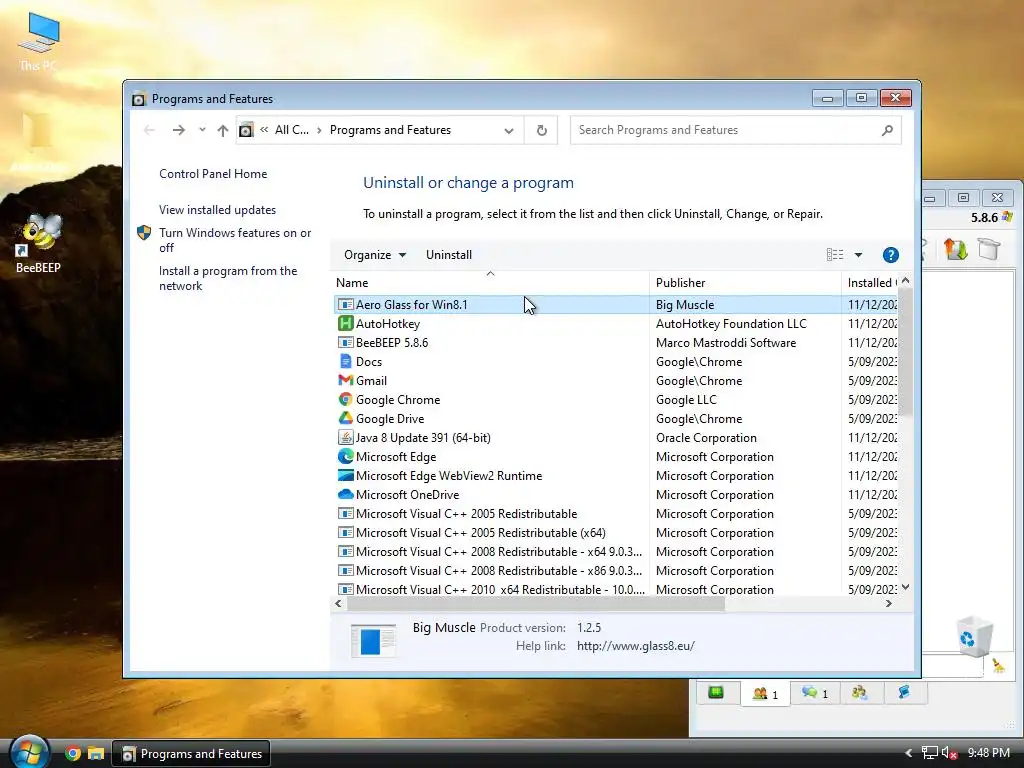Click the Control Panel address bar icon
The height and width of the screenshot is (768, 1024).
(246, 130)
